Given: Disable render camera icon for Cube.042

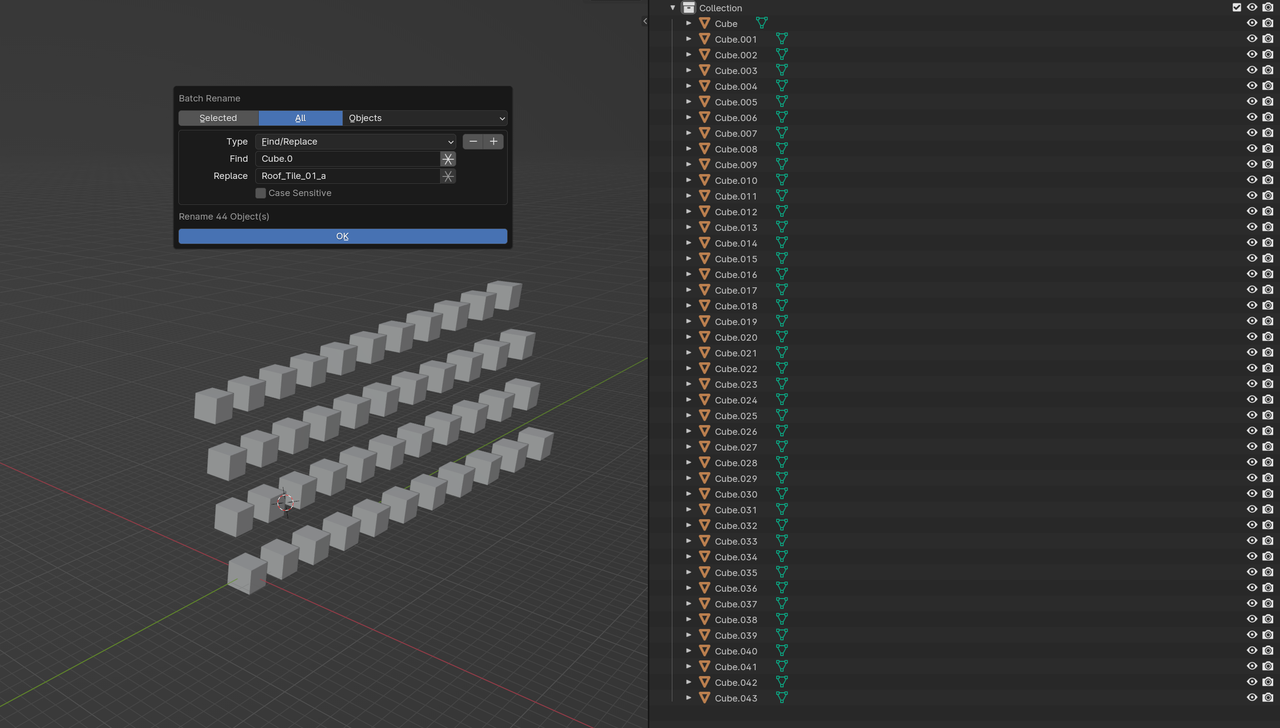Looking at the screenshot, I should [x=1268, y=682].
